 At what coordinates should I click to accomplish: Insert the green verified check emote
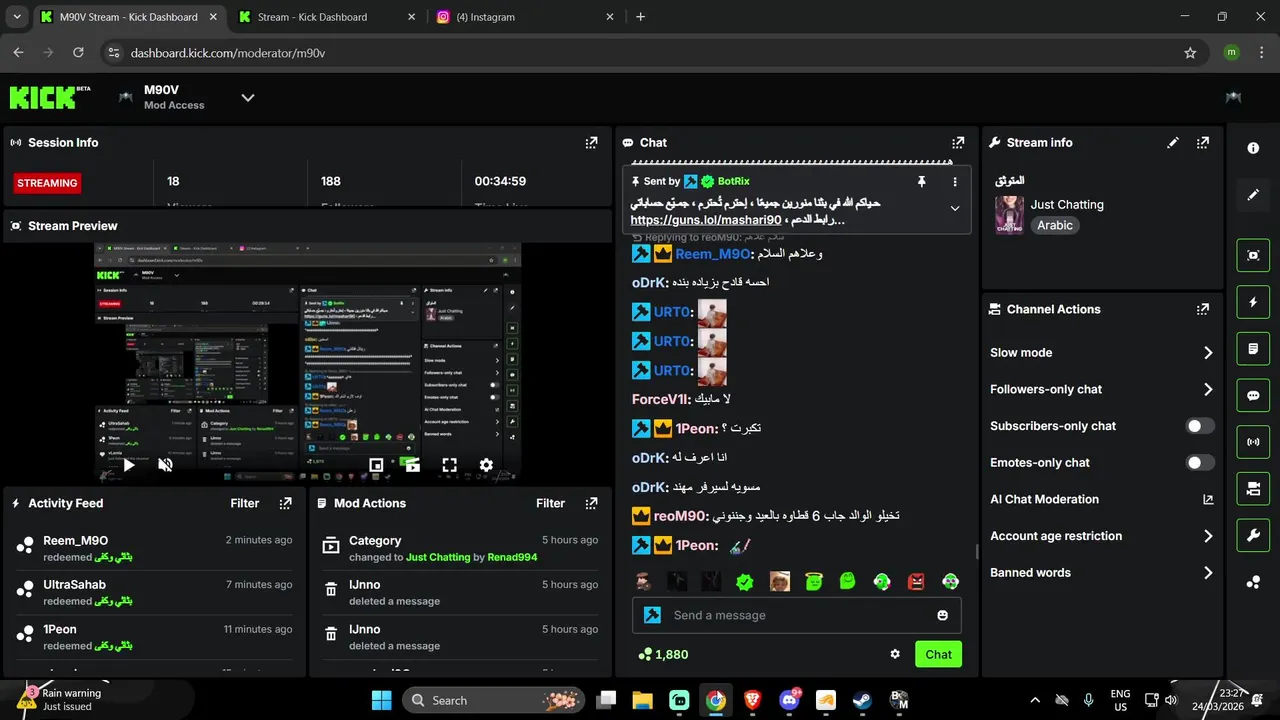pos(745,582)
